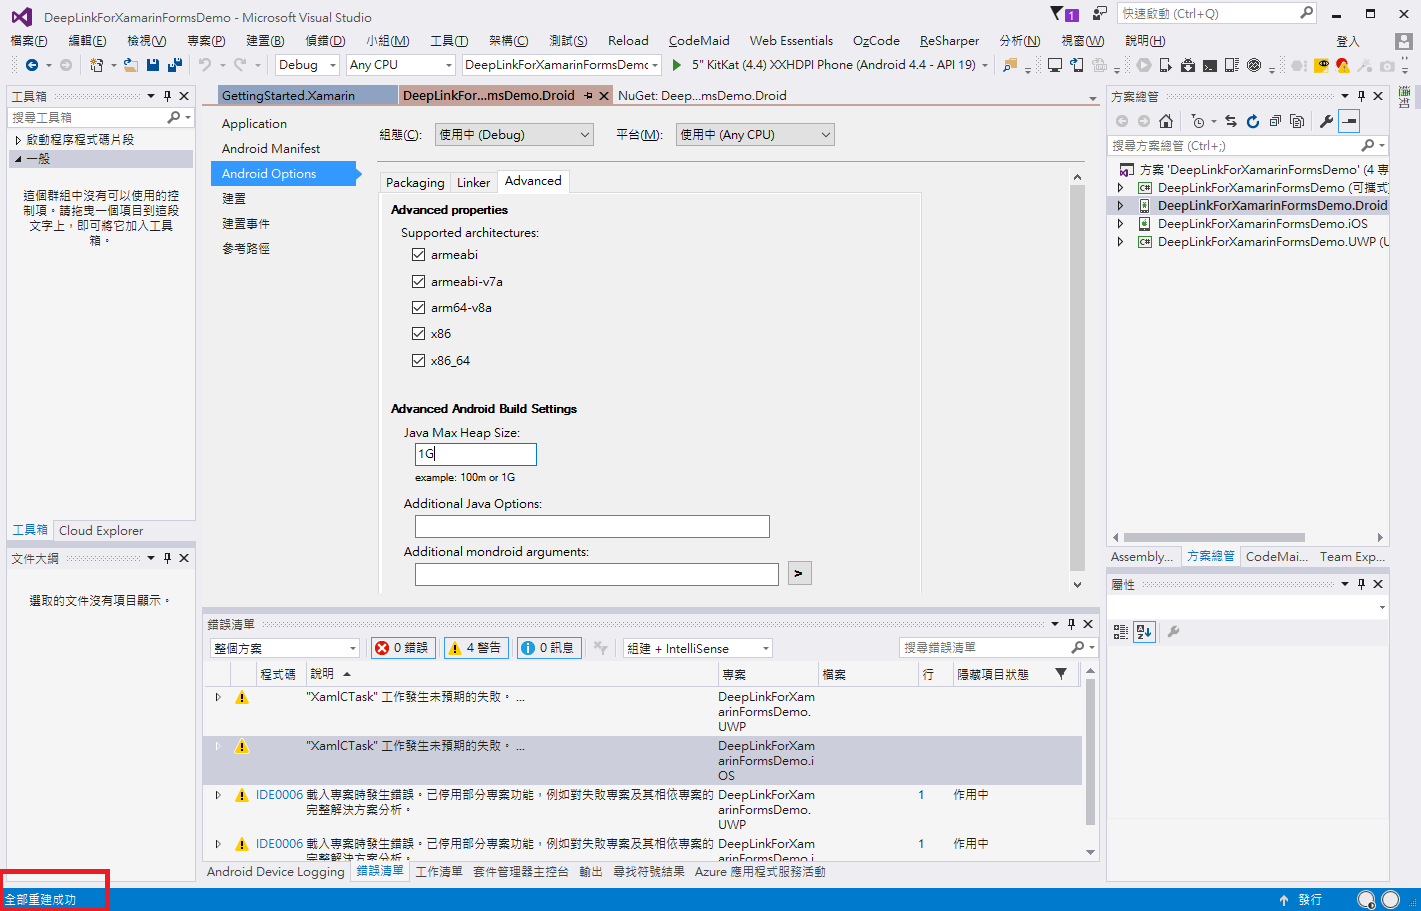Toggle the 0 錯誤 errors filter

coord(402,648)
